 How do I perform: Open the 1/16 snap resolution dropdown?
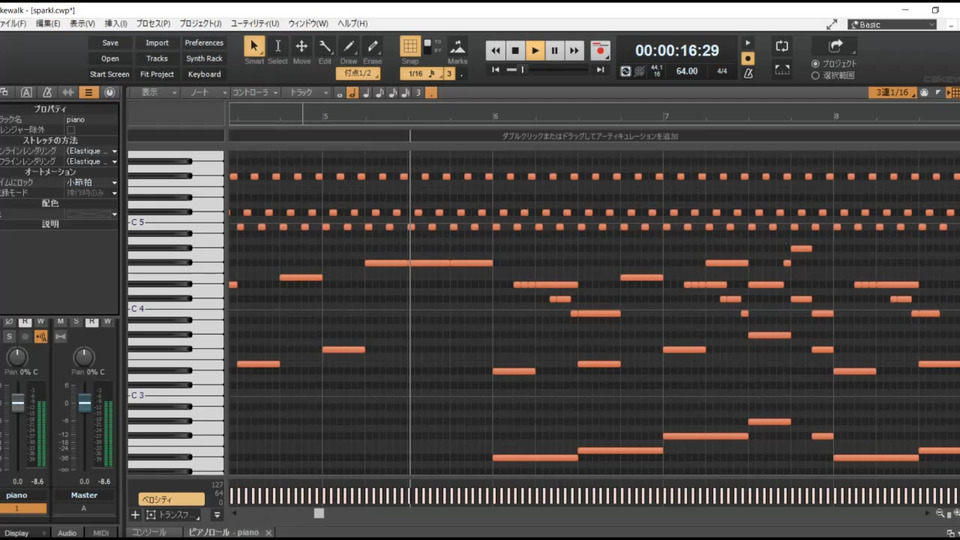pyautogui.click(x=416, y=74)
